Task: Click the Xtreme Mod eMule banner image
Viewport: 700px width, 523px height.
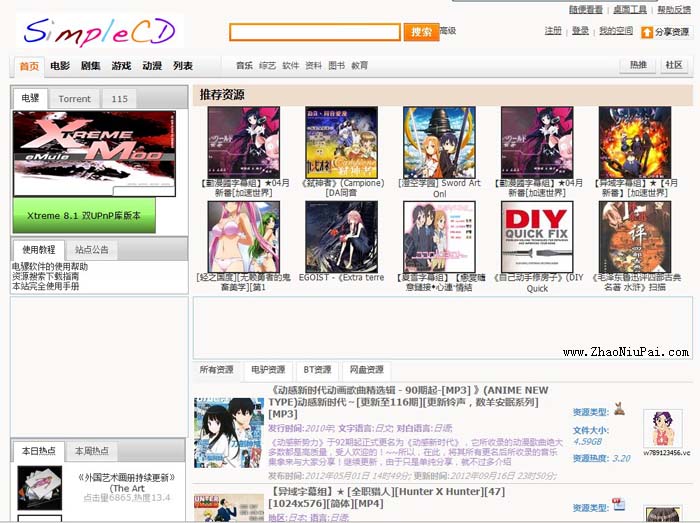Action: pyautogui.click(x=95, y=154)
